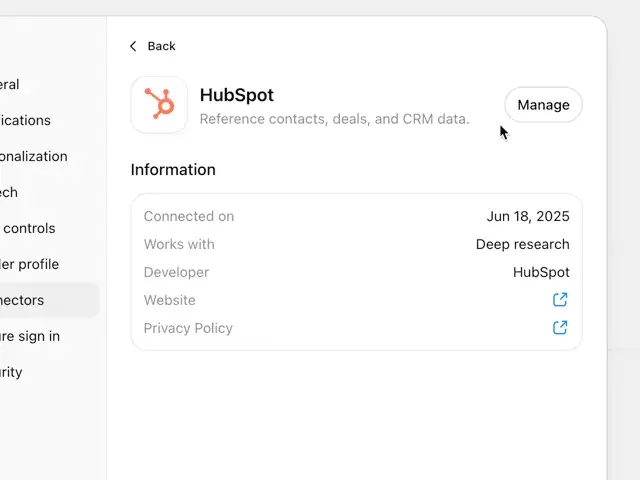Open the Security sidebar item
Screen dimensions: 640x480
pos(11,372)
